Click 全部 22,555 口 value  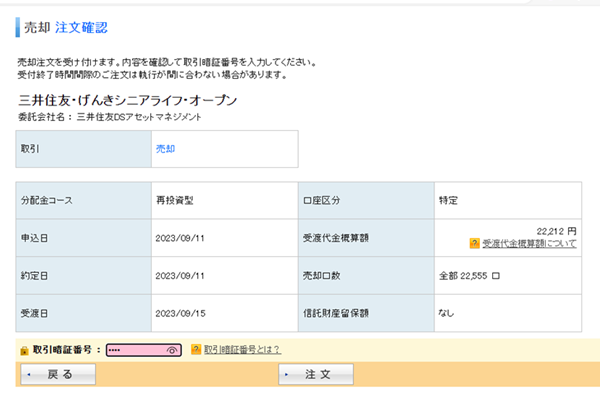click(469, 276)
